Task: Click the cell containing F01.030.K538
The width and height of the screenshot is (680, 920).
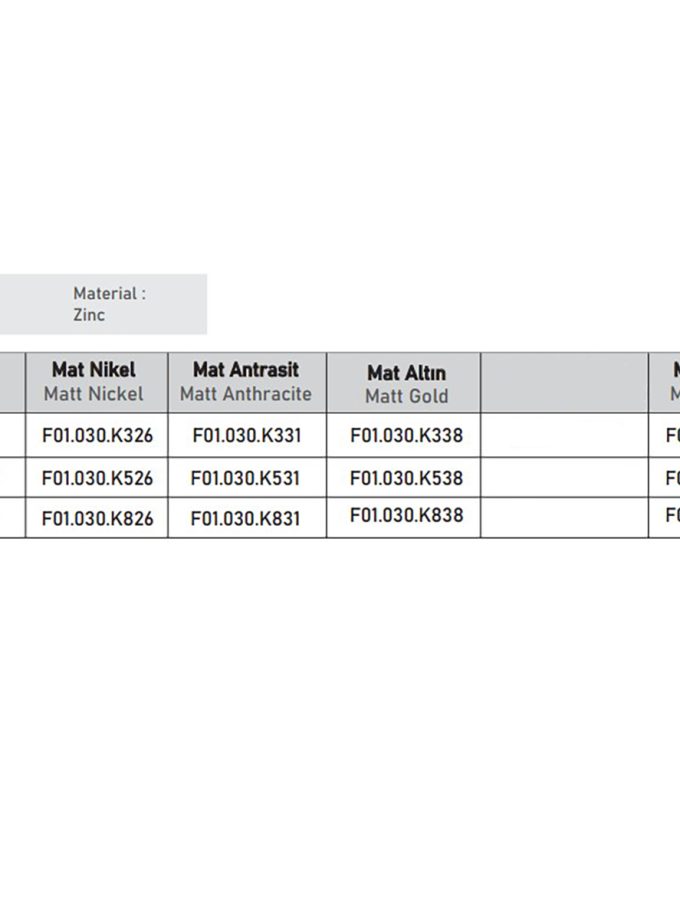Action: [x=406, y=478]
